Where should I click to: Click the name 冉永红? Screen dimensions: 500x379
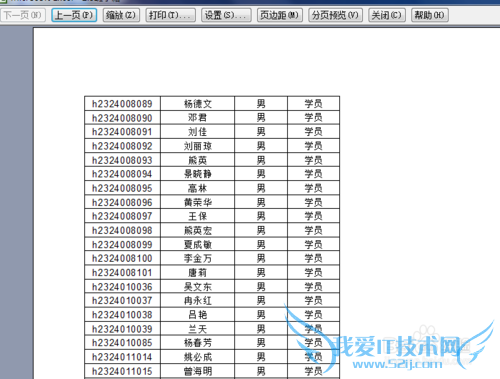tap(198, 301)
